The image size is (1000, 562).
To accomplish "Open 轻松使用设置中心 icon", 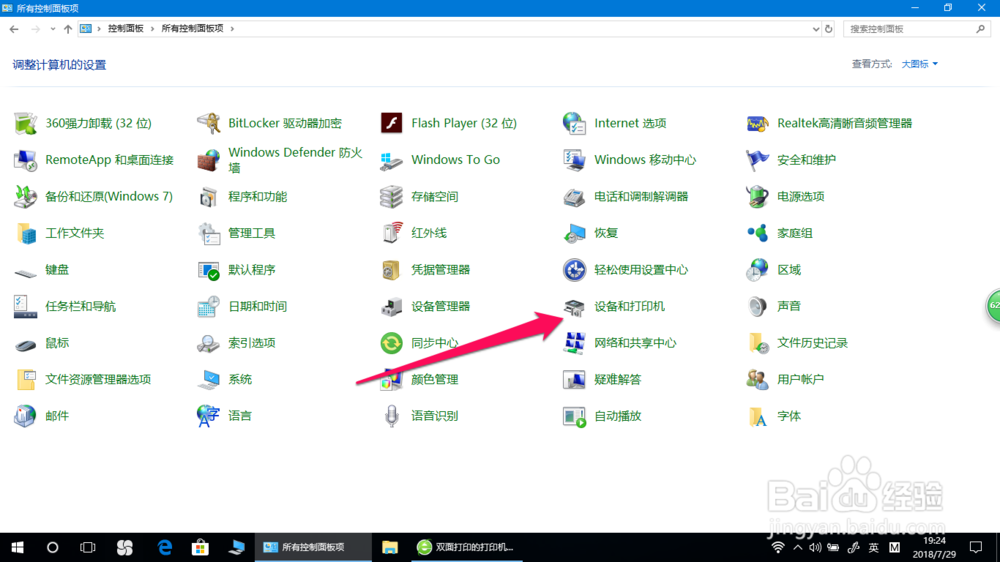I will click(574, 270).
